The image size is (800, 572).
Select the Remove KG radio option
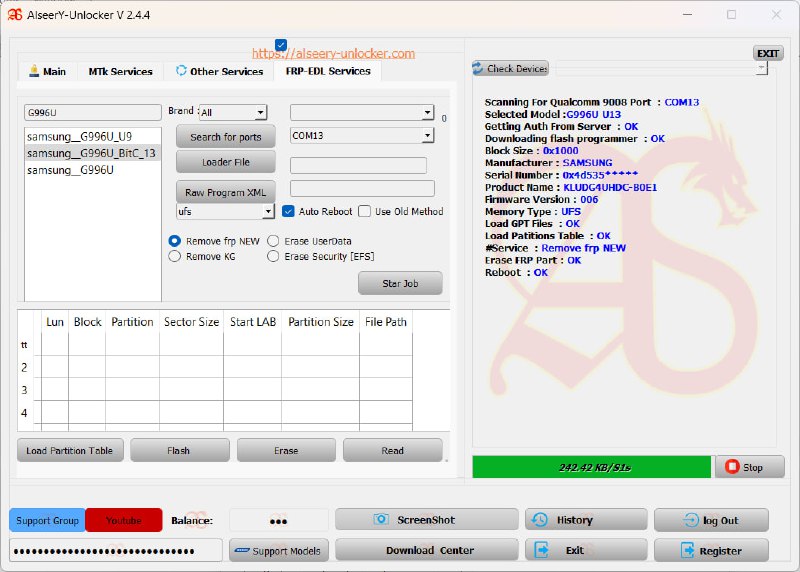(x=174, y=256)
